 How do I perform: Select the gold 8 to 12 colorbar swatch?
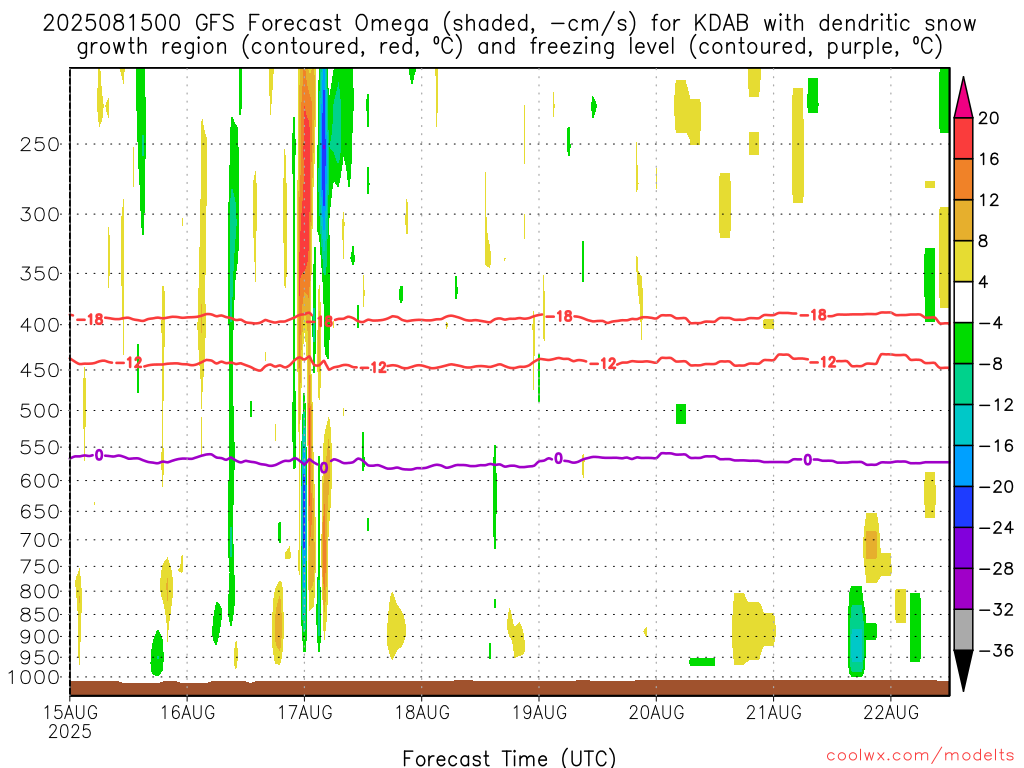pyautogui.click(x=963, y=221)
